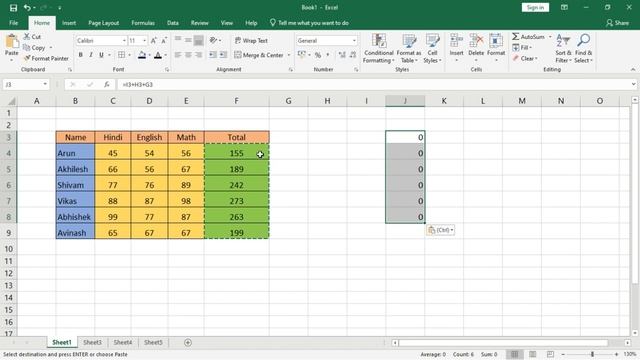Viewport: 640px width, 360px height.
Task: Switch to the Sheet3 worksheet tab
Action: pyautogui.click(x=92, y=342)
